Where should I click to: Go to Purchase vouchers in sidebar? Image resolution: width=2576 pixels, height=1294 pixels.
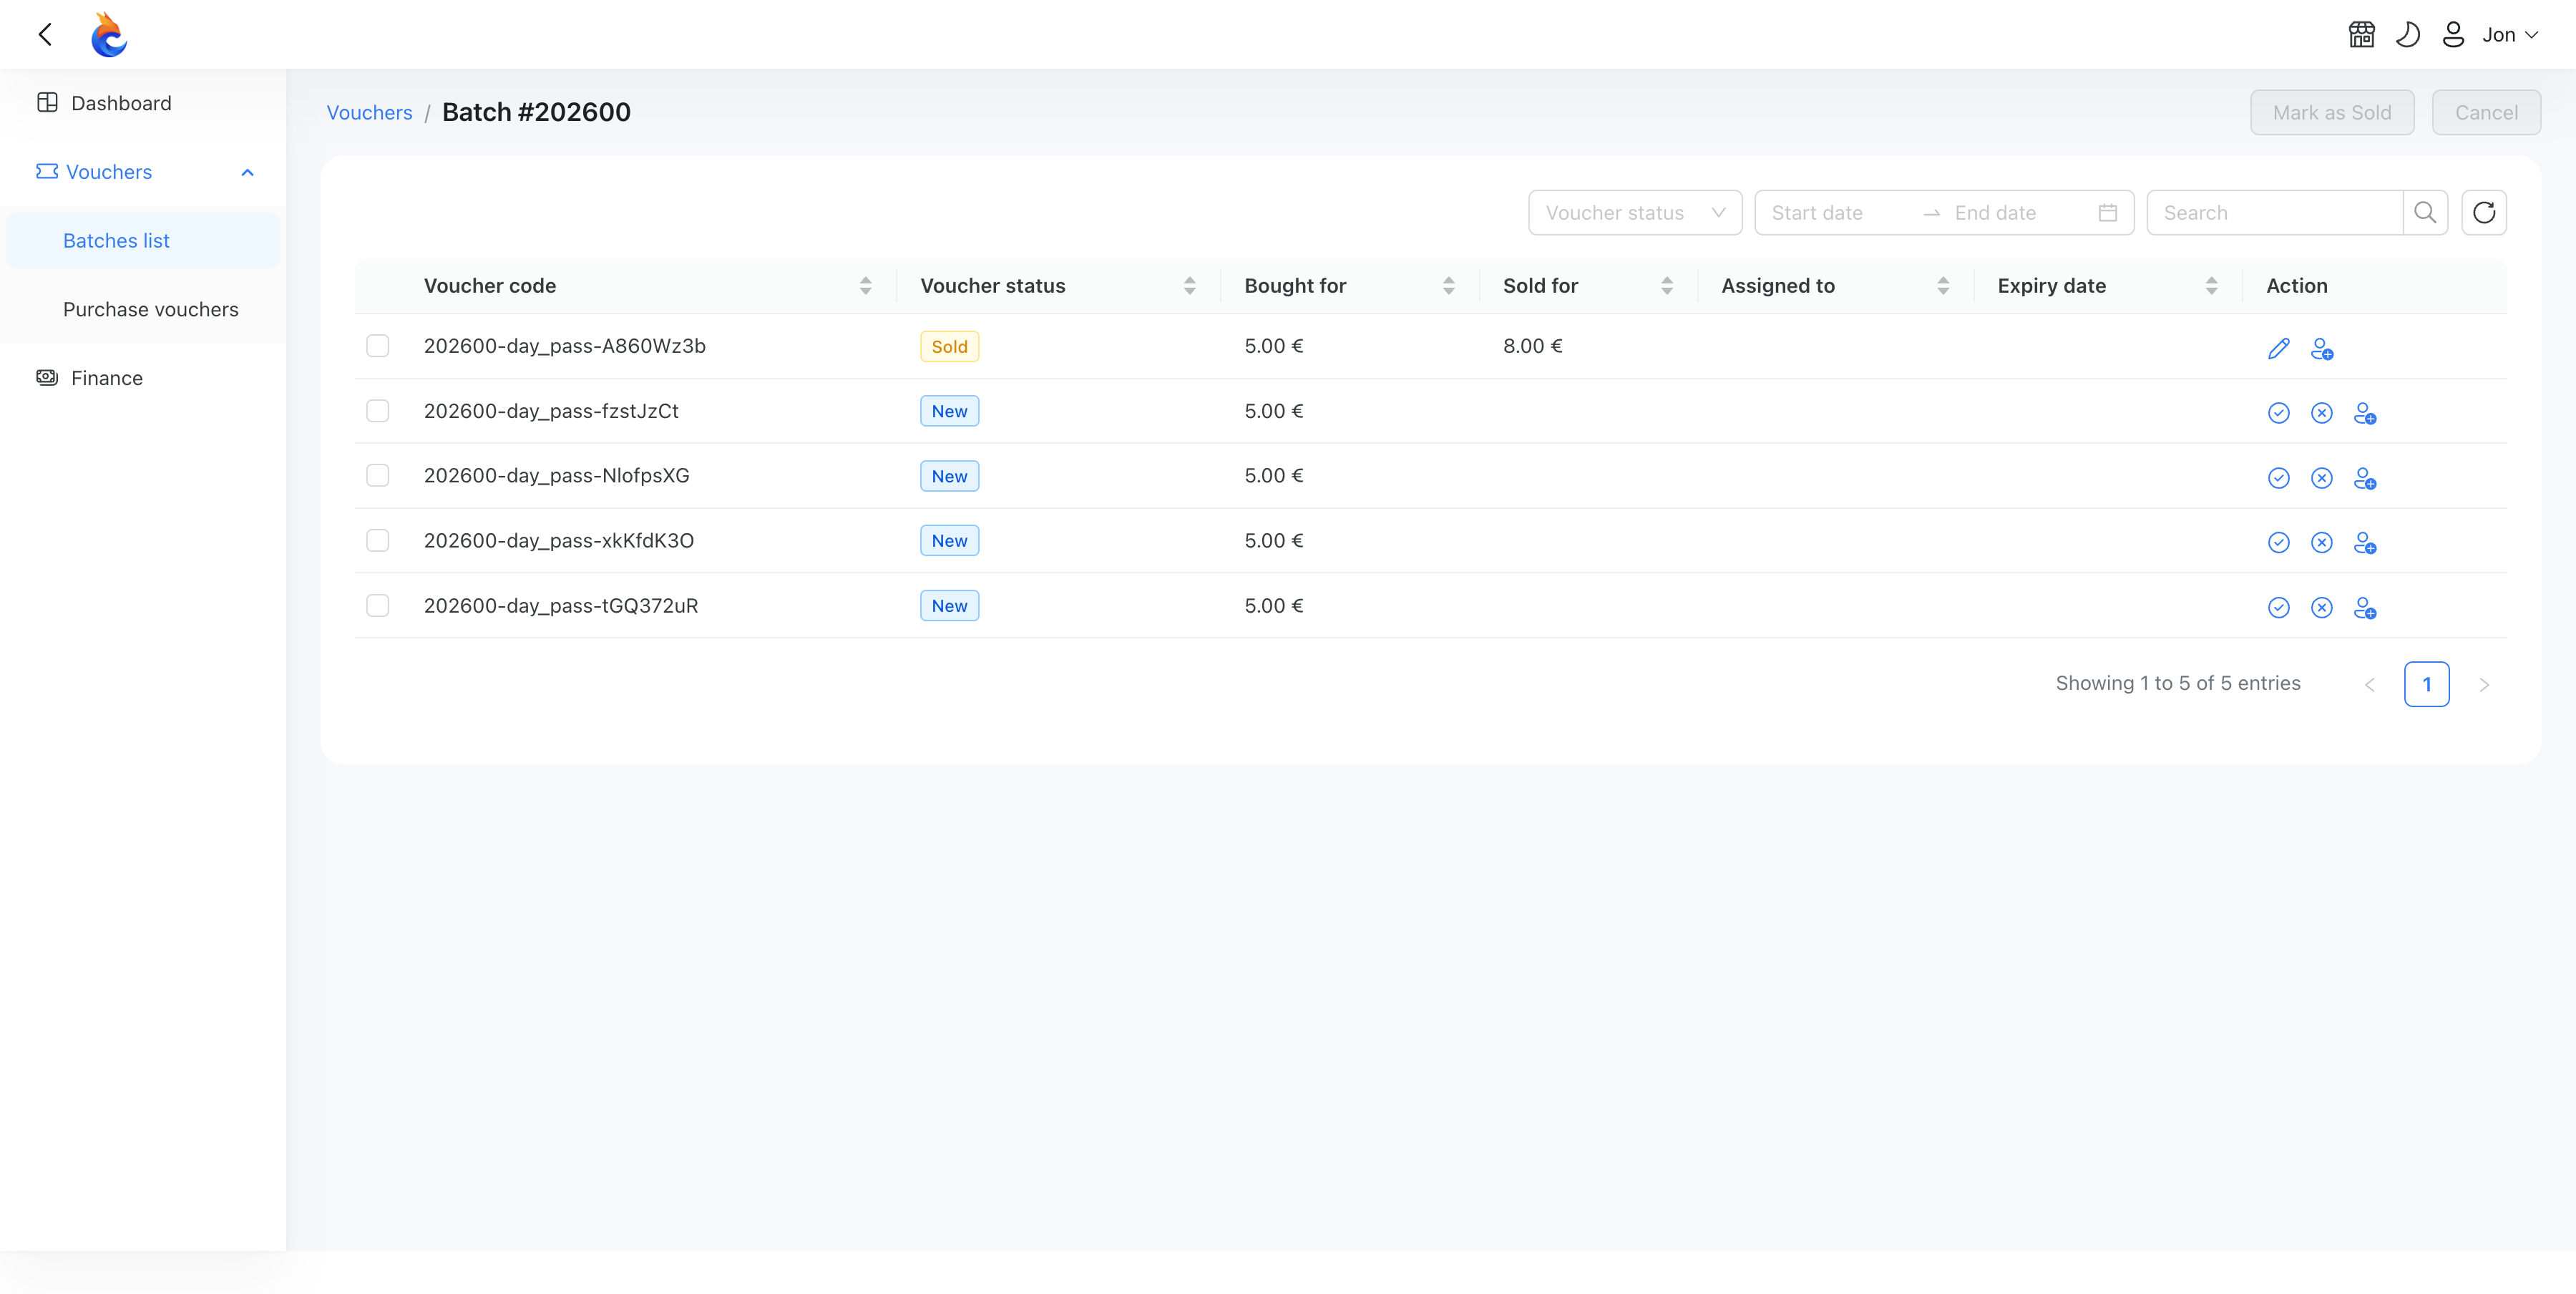pyautogui.click(x=150, y=309)
